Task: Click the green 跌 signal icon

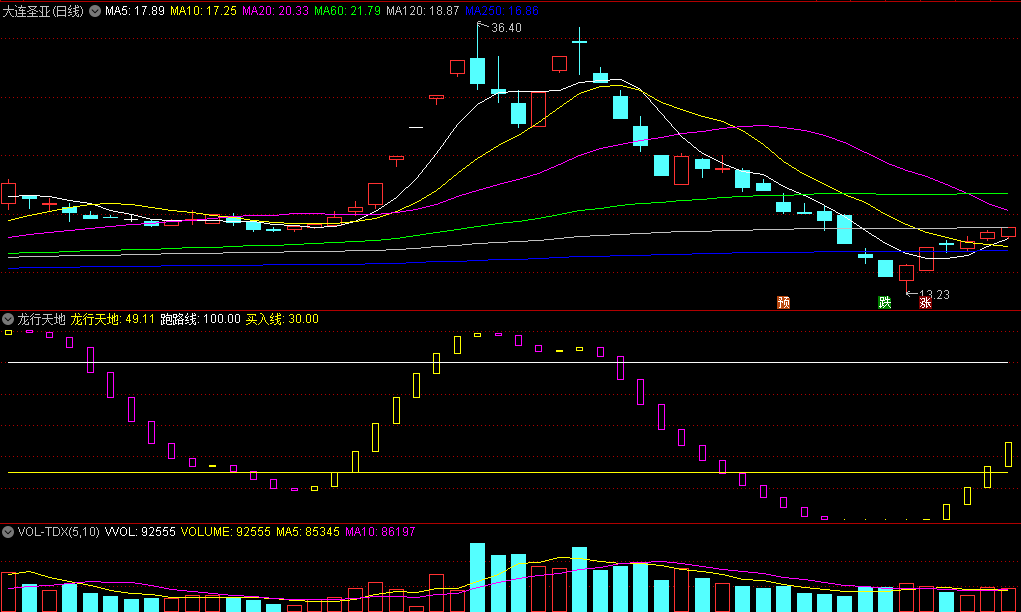Action: pyautogui.click(x=884, y=303)
